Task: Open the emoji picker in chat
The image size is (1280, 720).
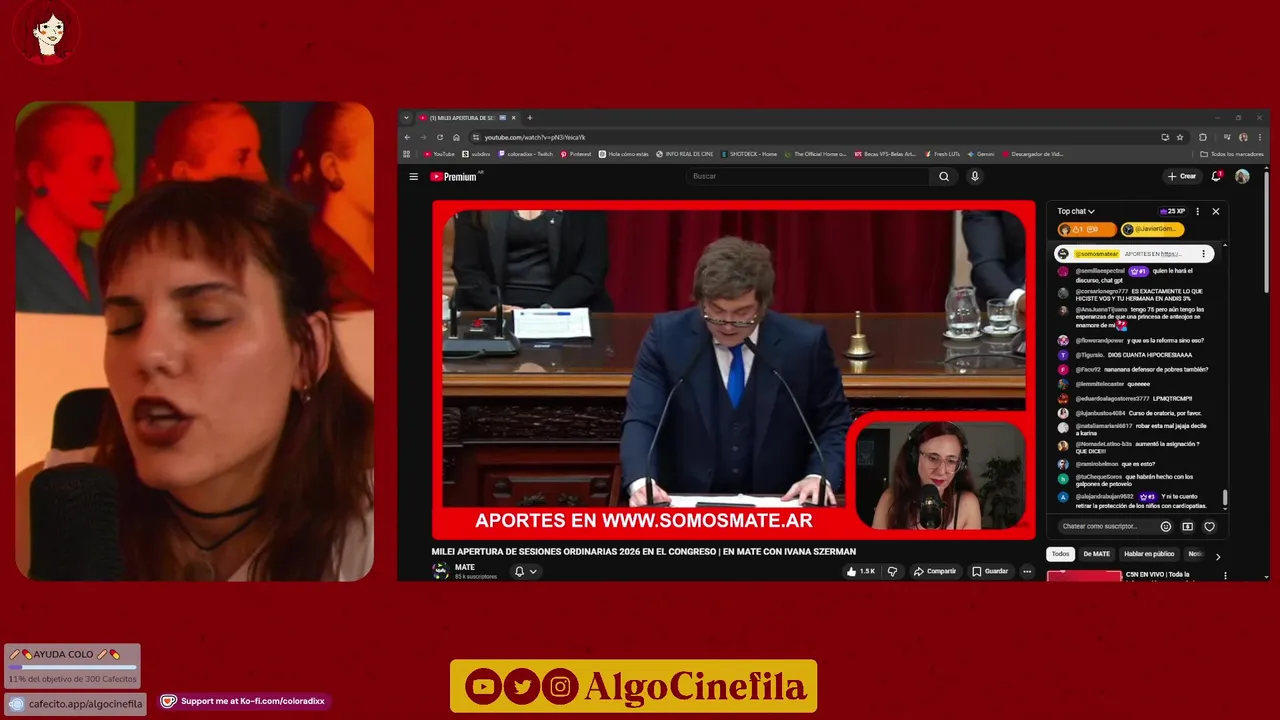Action: tap(1166, 526)
